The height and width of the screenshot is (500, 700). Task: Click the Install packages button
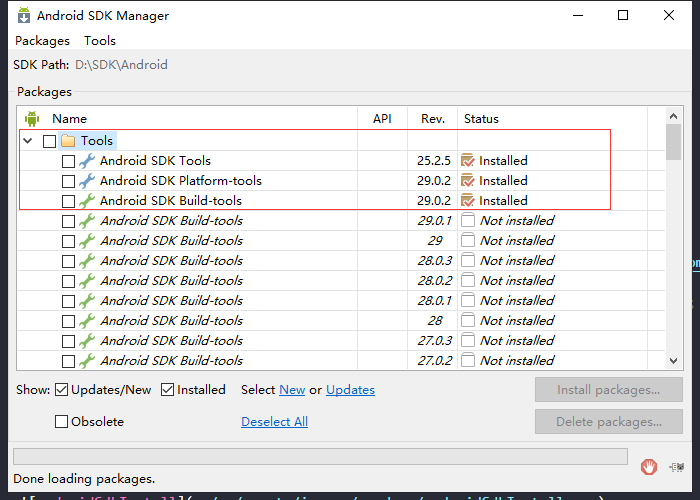click(x=608, y=390)
